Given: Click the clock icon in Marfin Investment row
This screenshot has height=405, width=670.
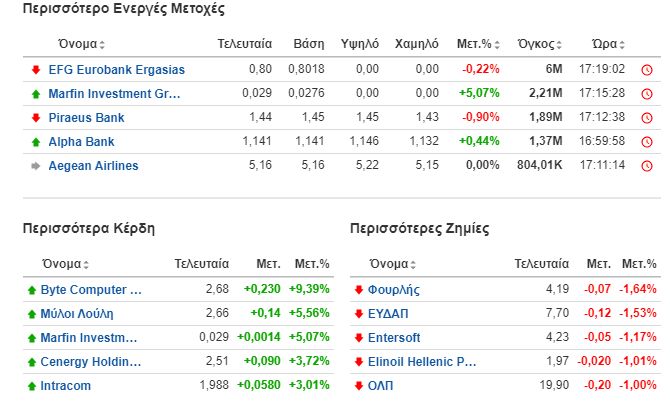Looking at the screenshot, I should 647,94.
